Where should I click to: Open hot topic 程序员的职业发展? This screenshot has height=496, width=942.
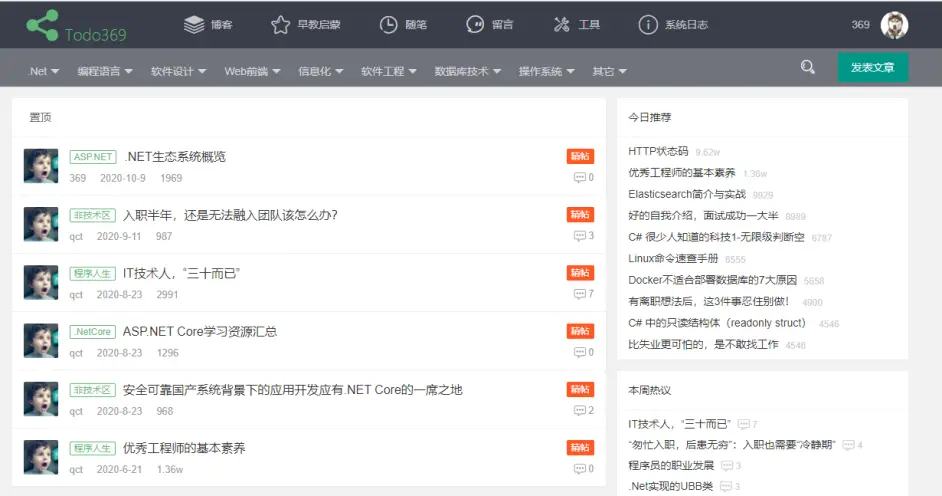pyautogui.click(x=671, y=465)
